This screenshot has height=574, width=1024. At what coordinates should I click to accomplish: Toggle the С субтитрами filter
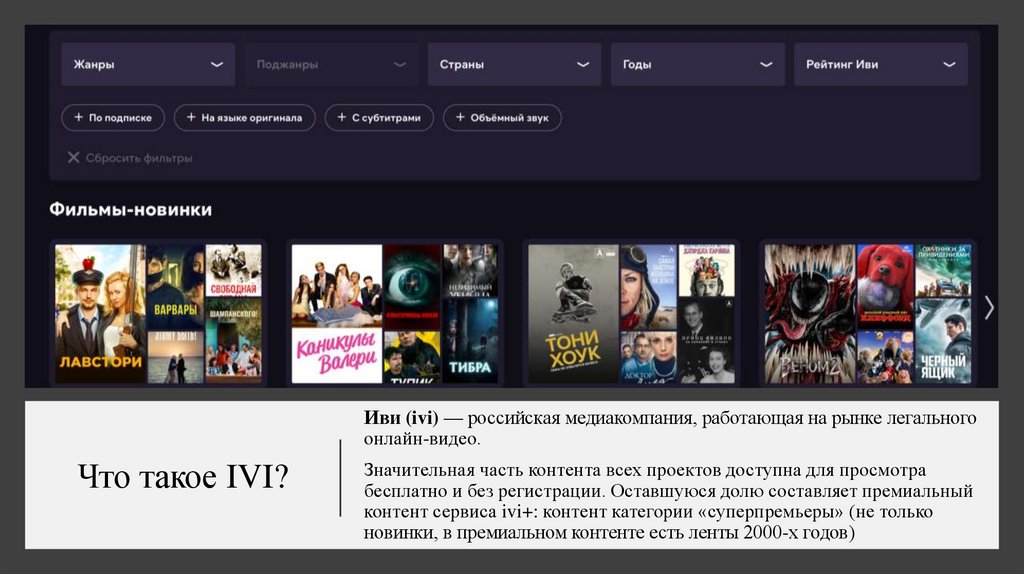(x=378, y=118)
